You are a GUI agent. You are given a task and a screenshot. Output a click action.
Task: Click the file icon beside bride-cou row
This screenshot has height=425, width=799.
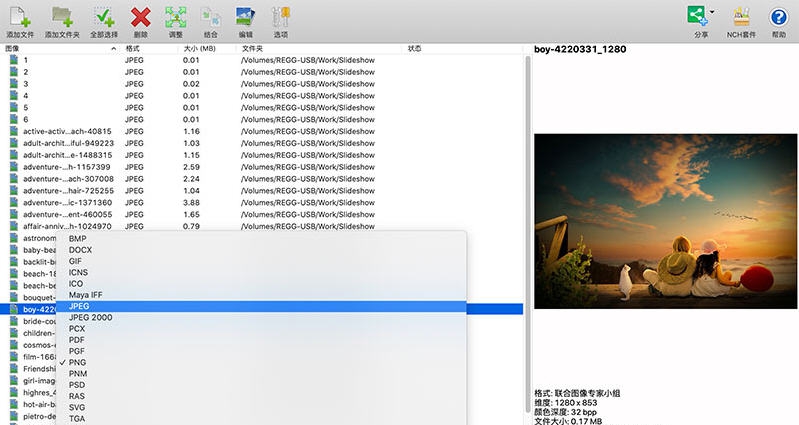[x=14, y=321]
